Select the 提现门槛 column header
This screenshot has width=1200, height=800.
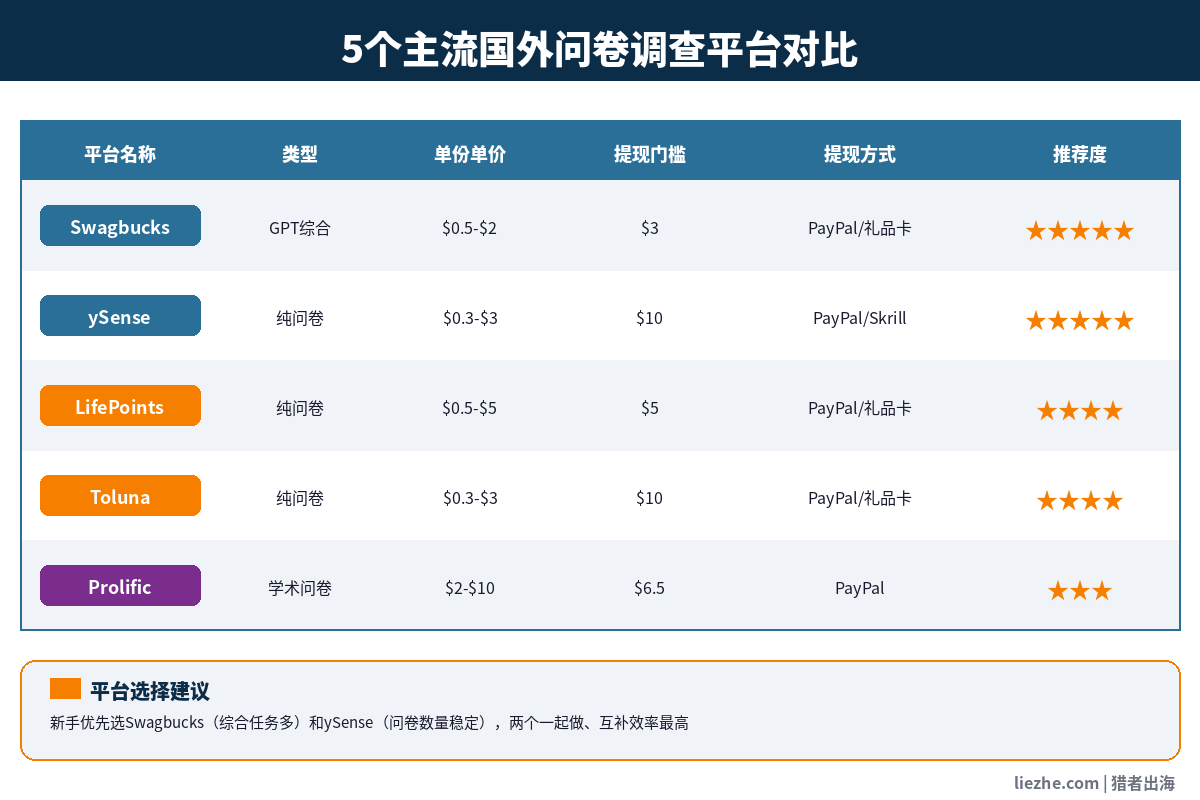[650, 154]
